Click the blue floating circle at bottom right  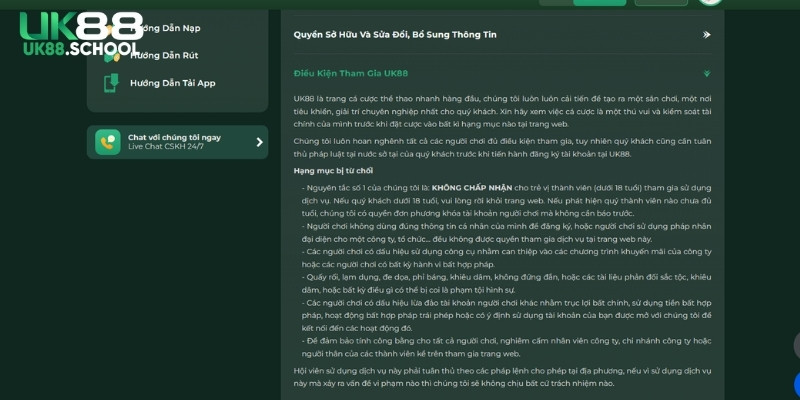pyautogui.click(x=796, y=384)
